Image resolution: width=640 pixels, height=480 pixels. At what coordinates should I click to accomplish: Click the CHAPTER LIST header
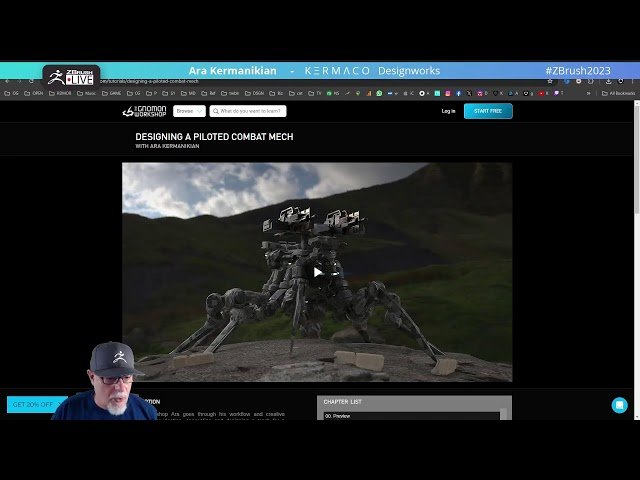click(342, 402)
